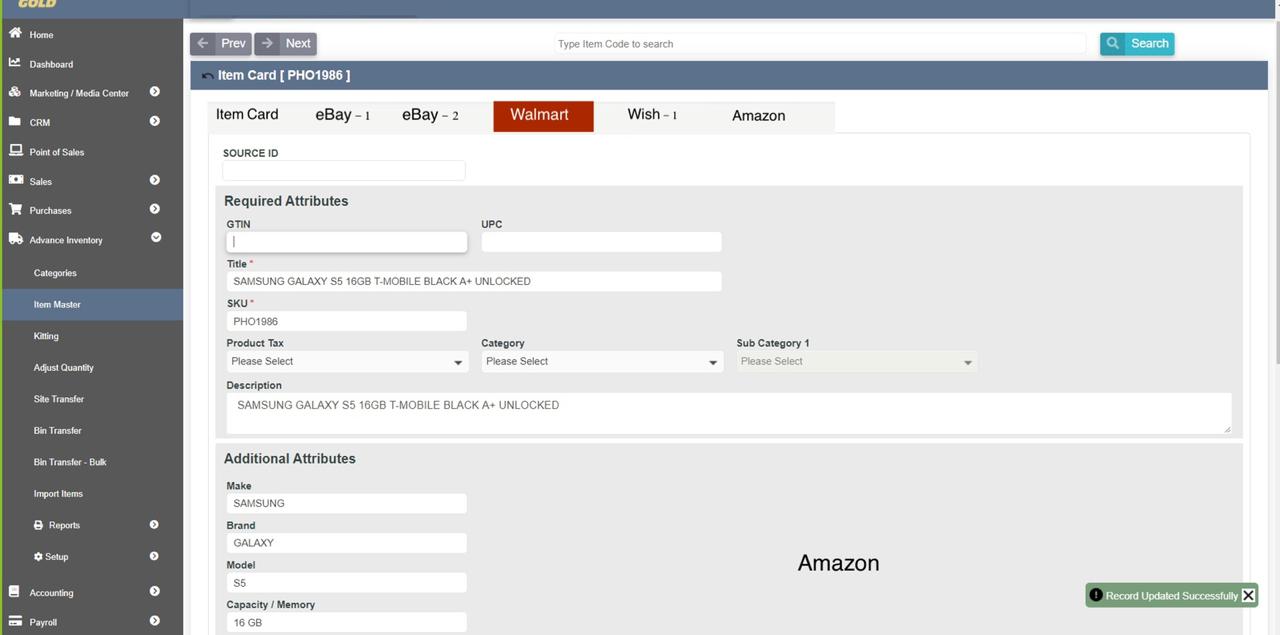The image size is (1280, 635).
Task: Click the Purchases cart icon
Action: point(15,209)
